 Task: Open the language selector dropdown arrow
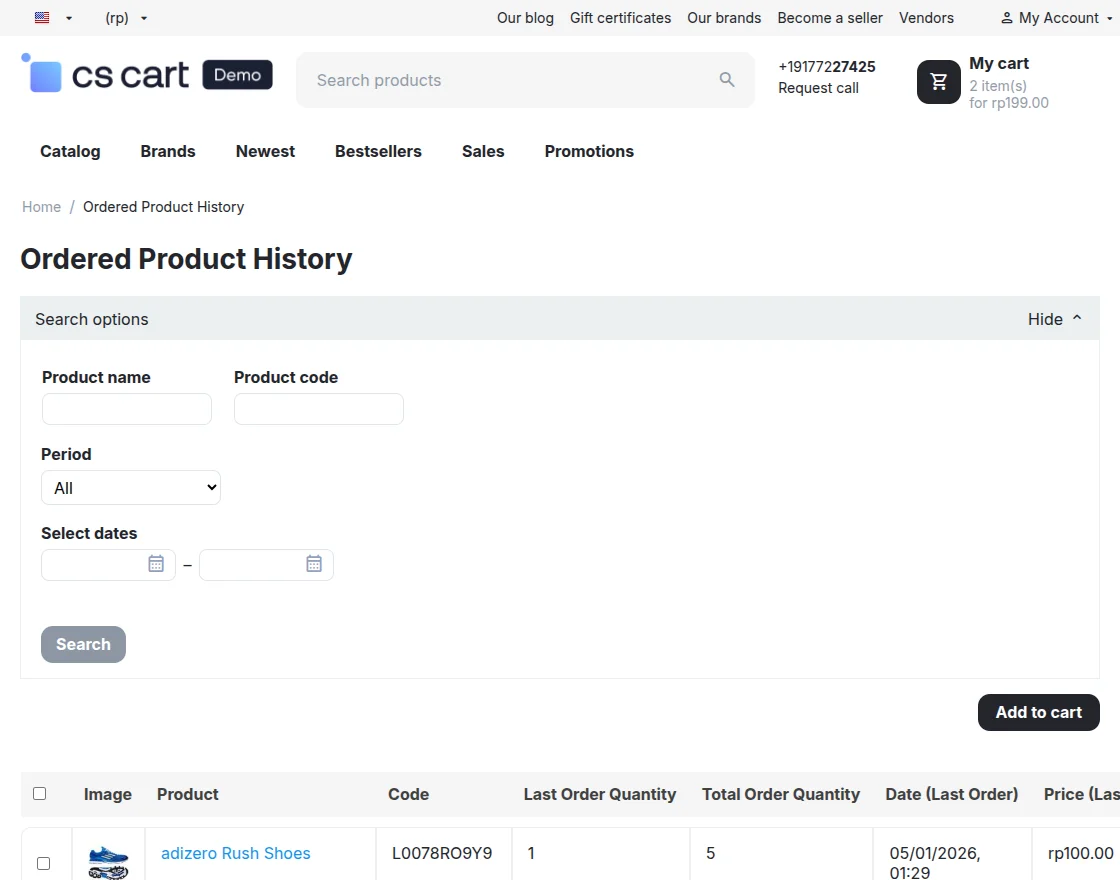coord(69,19)
